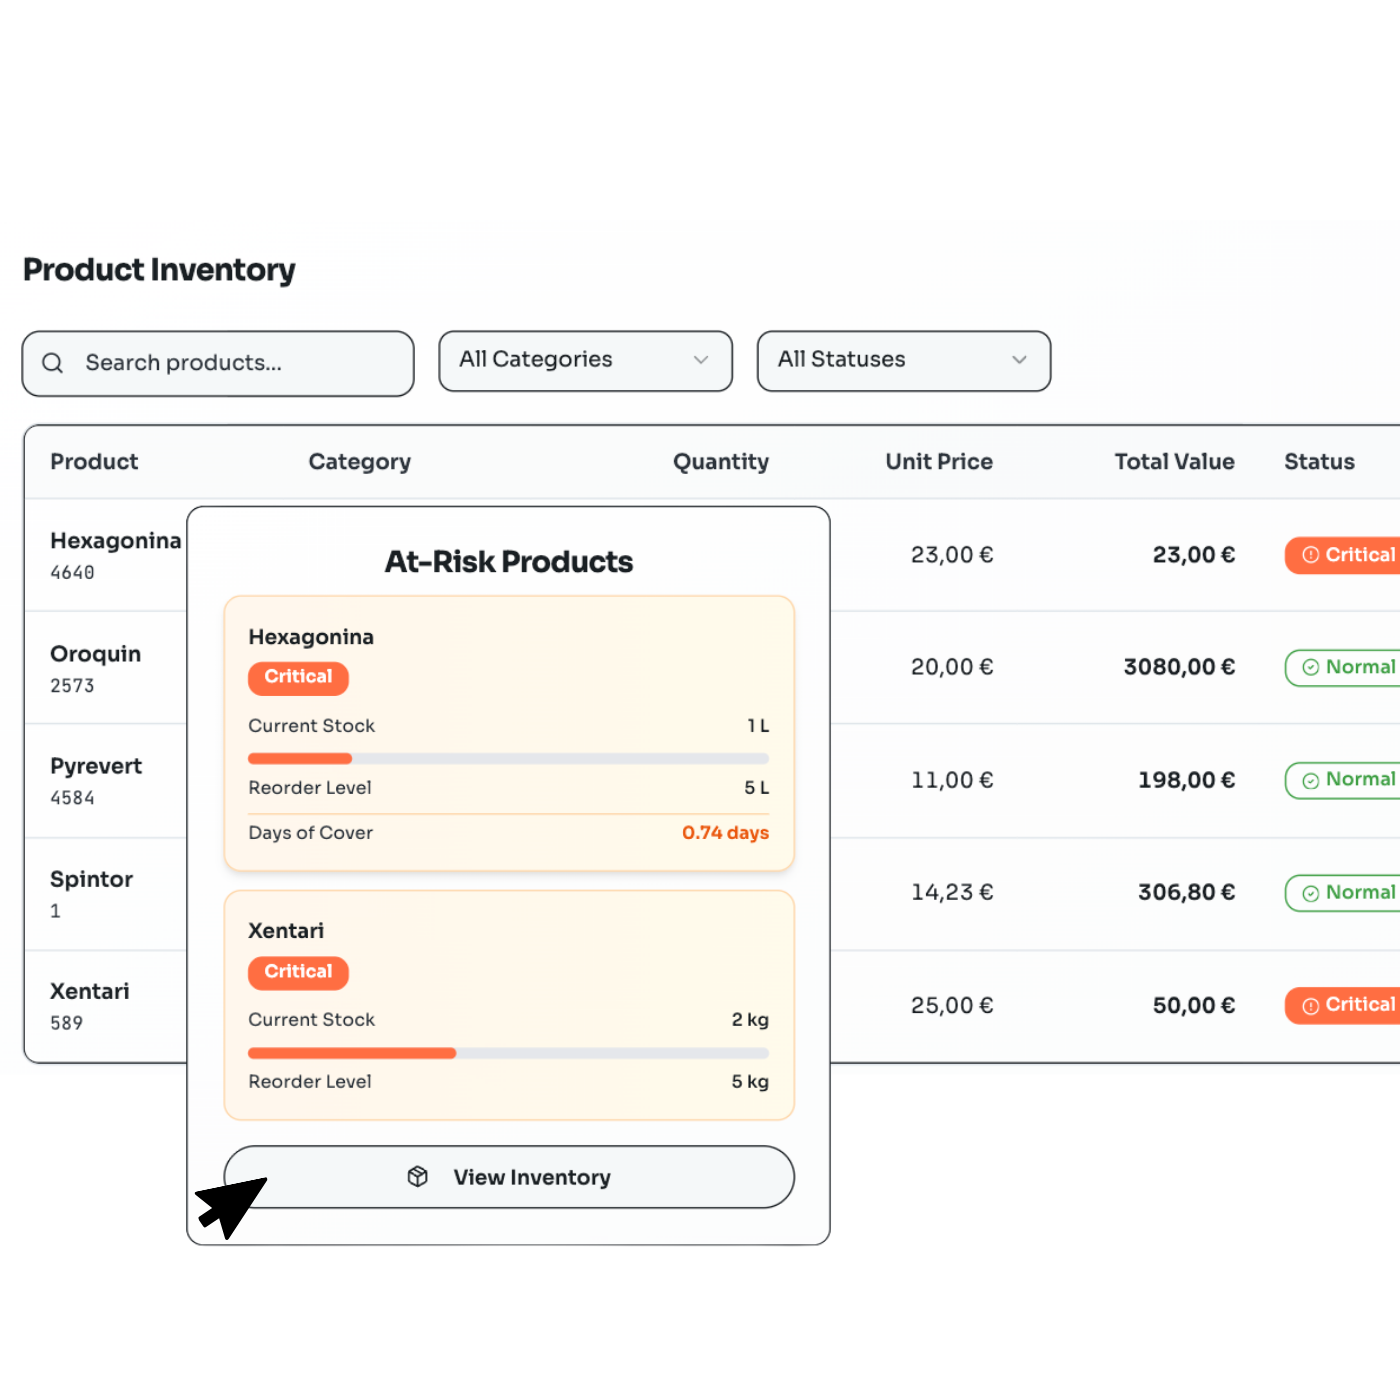This screenshot has height=1400, width=1400.
Task: Toggle the Critical badge on Xentari card
Action: [x=298, y=972]
